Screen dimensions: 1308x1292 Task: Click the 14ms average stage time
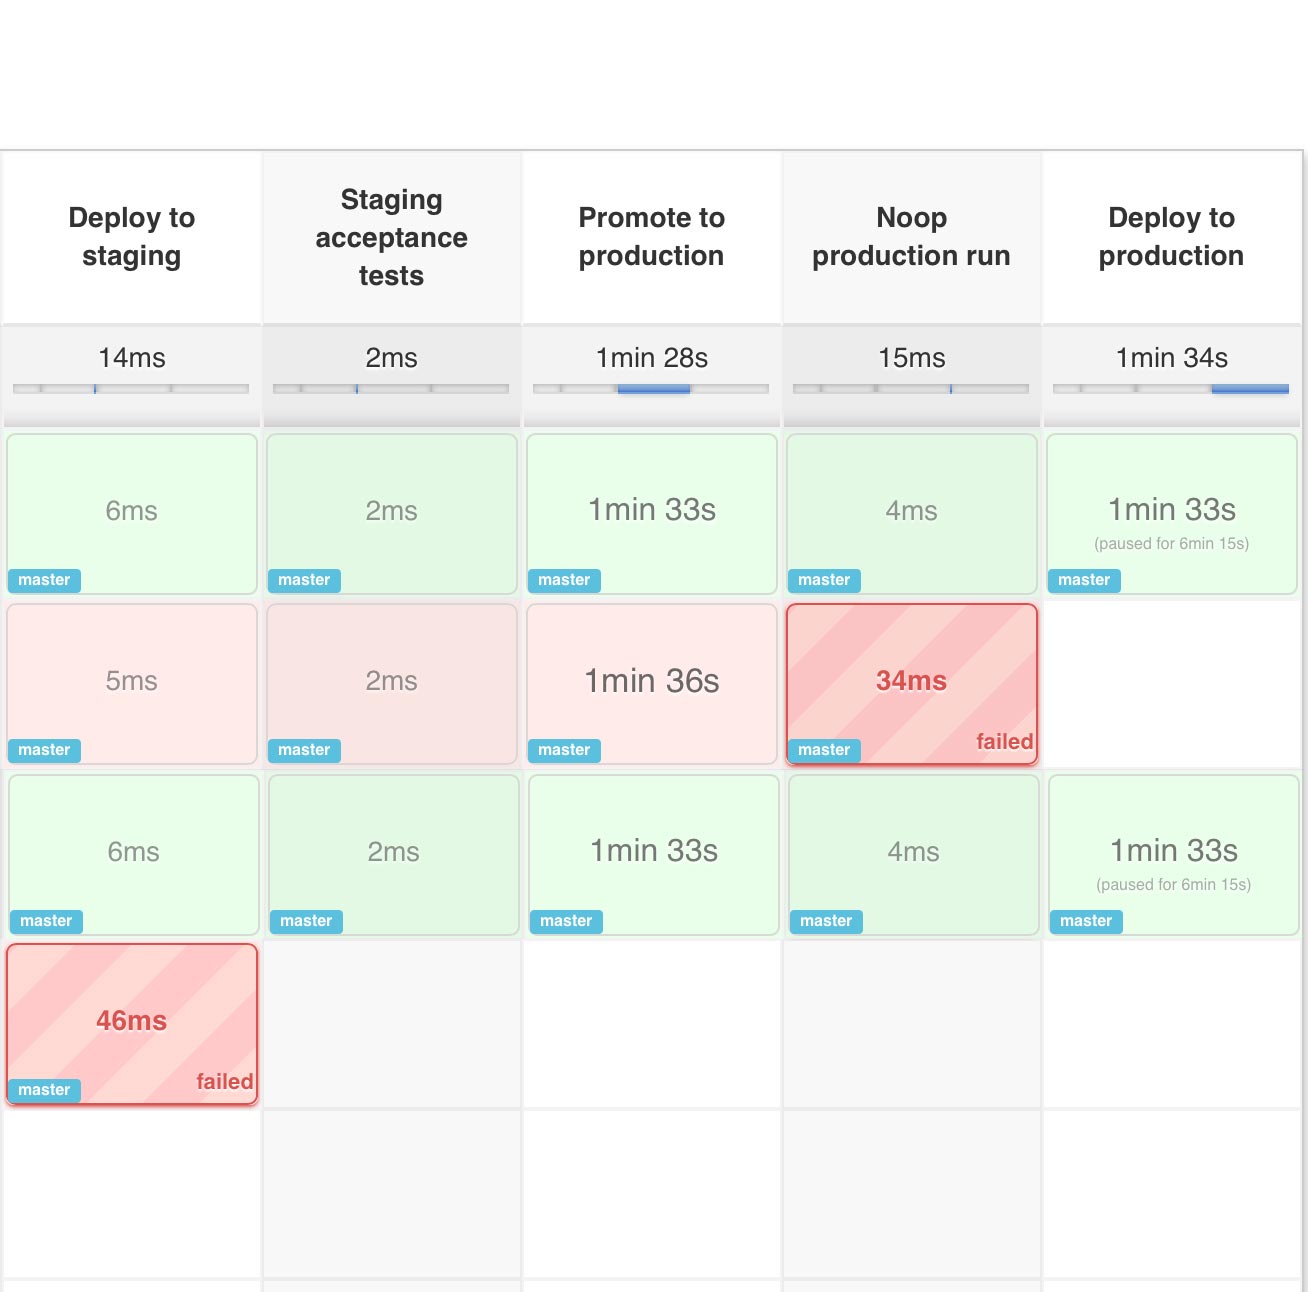tap(132, 358)
